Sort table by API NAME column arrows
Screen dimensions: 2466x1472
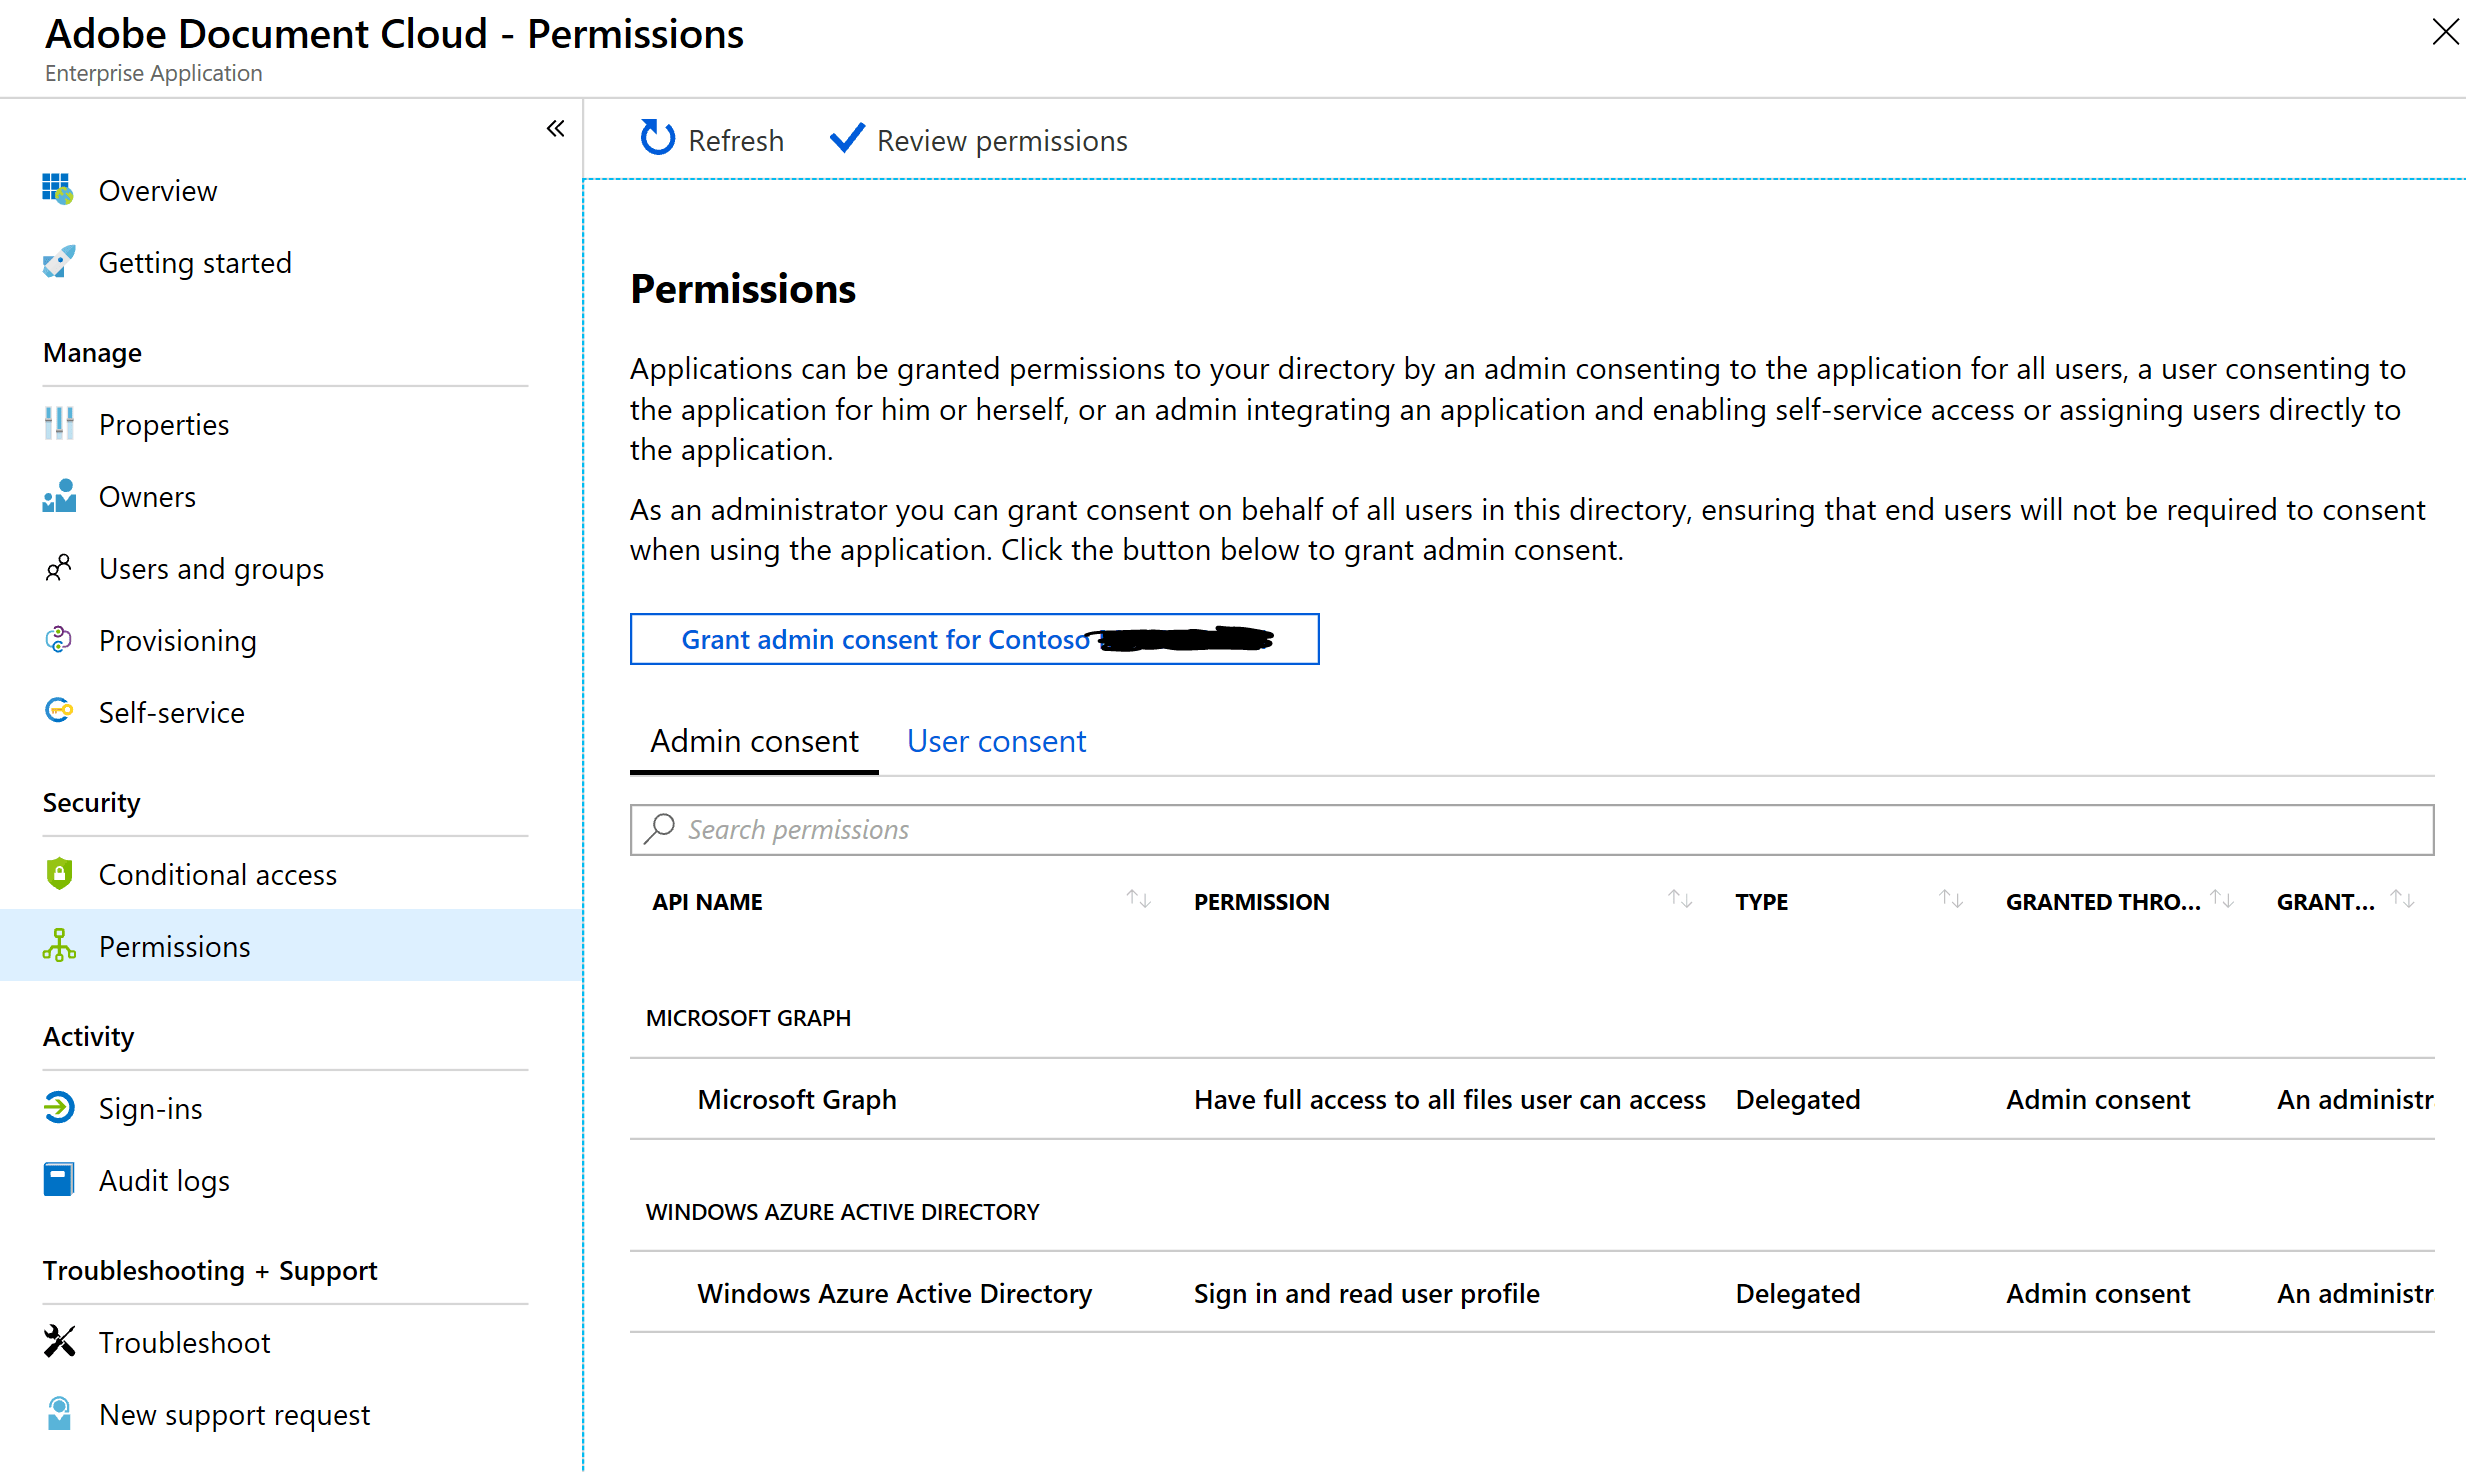tap(1138, 900)
